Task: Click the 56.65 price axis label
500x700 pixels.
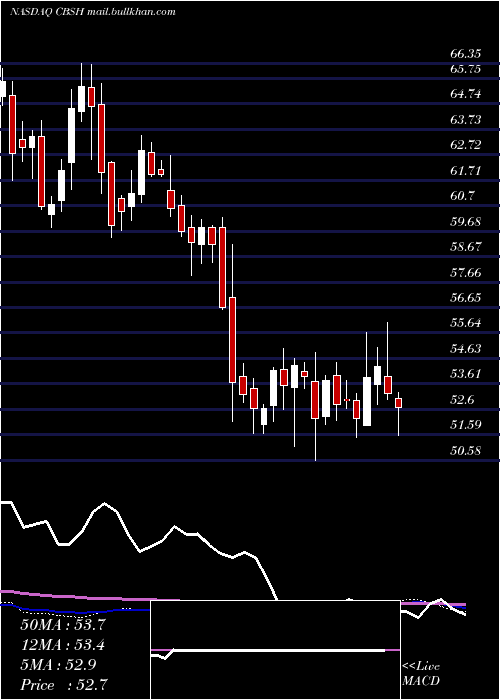Action: 466,297
